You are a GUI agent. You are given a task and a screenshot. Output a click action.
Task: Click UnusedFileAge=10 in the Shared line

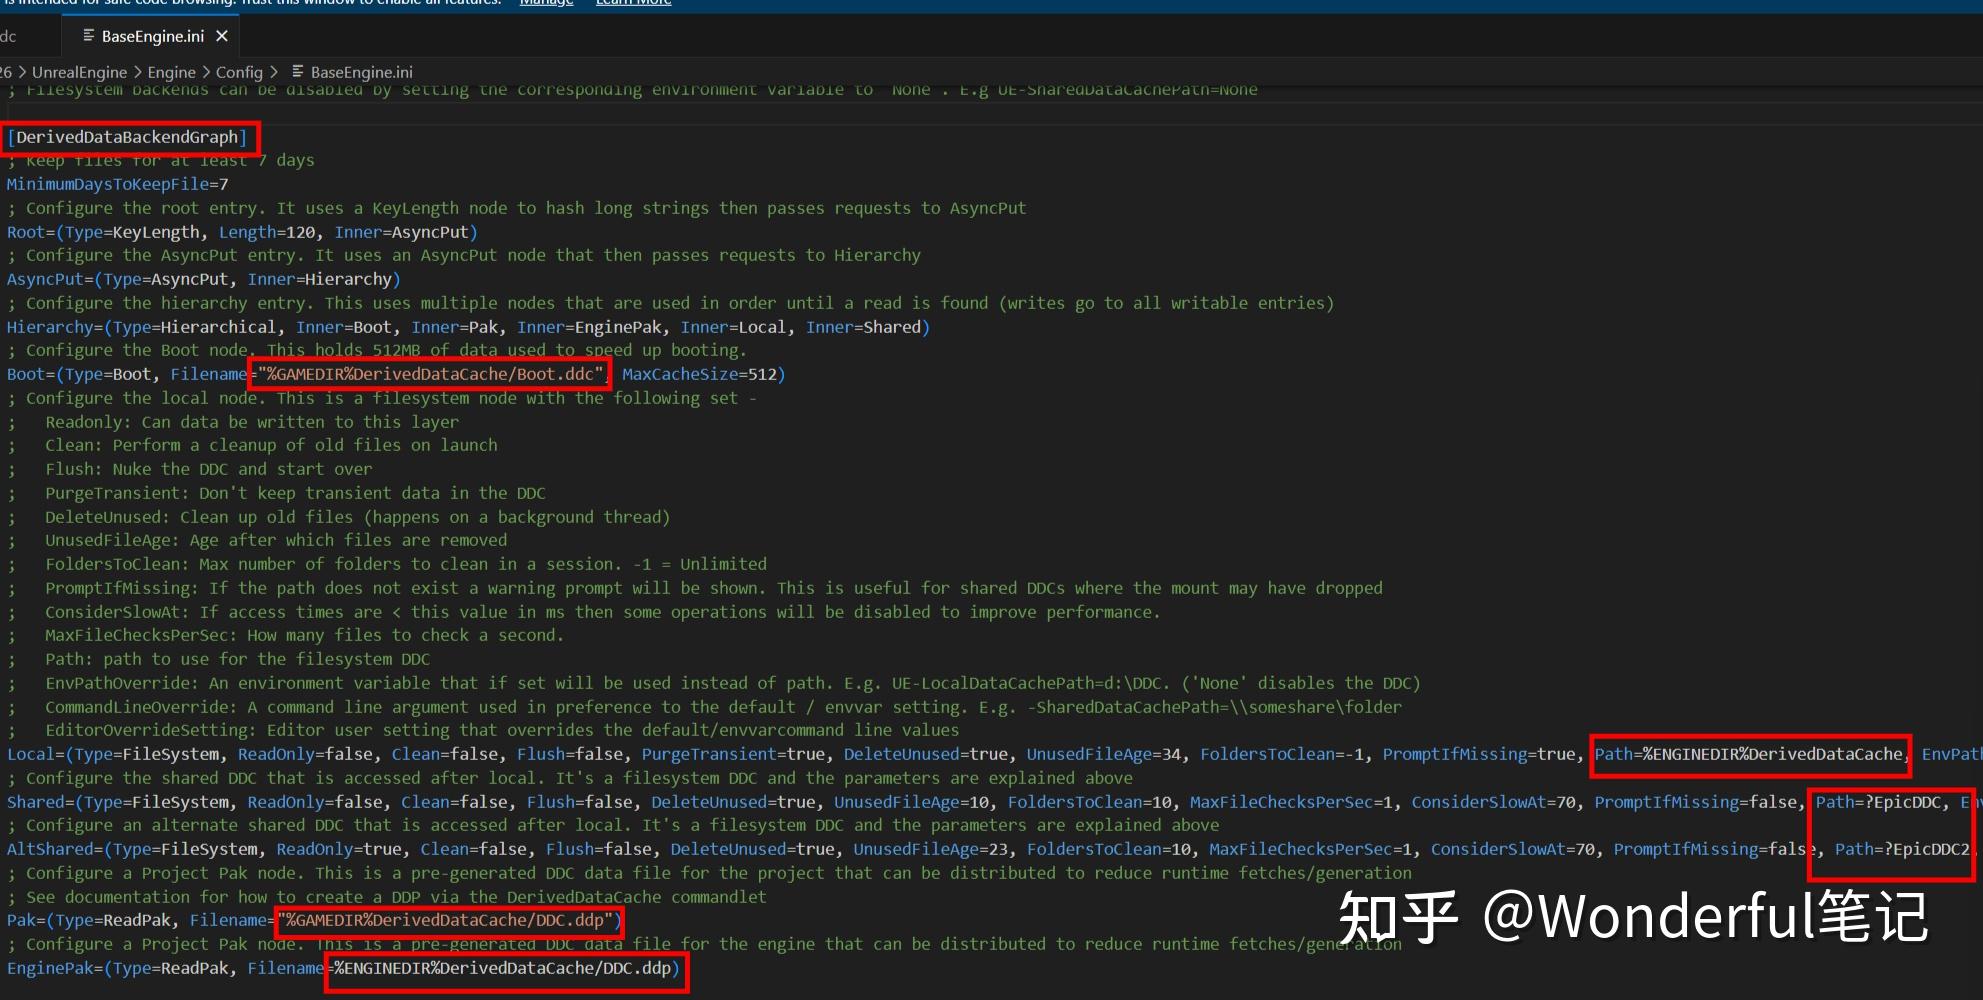tap(911, 802)
